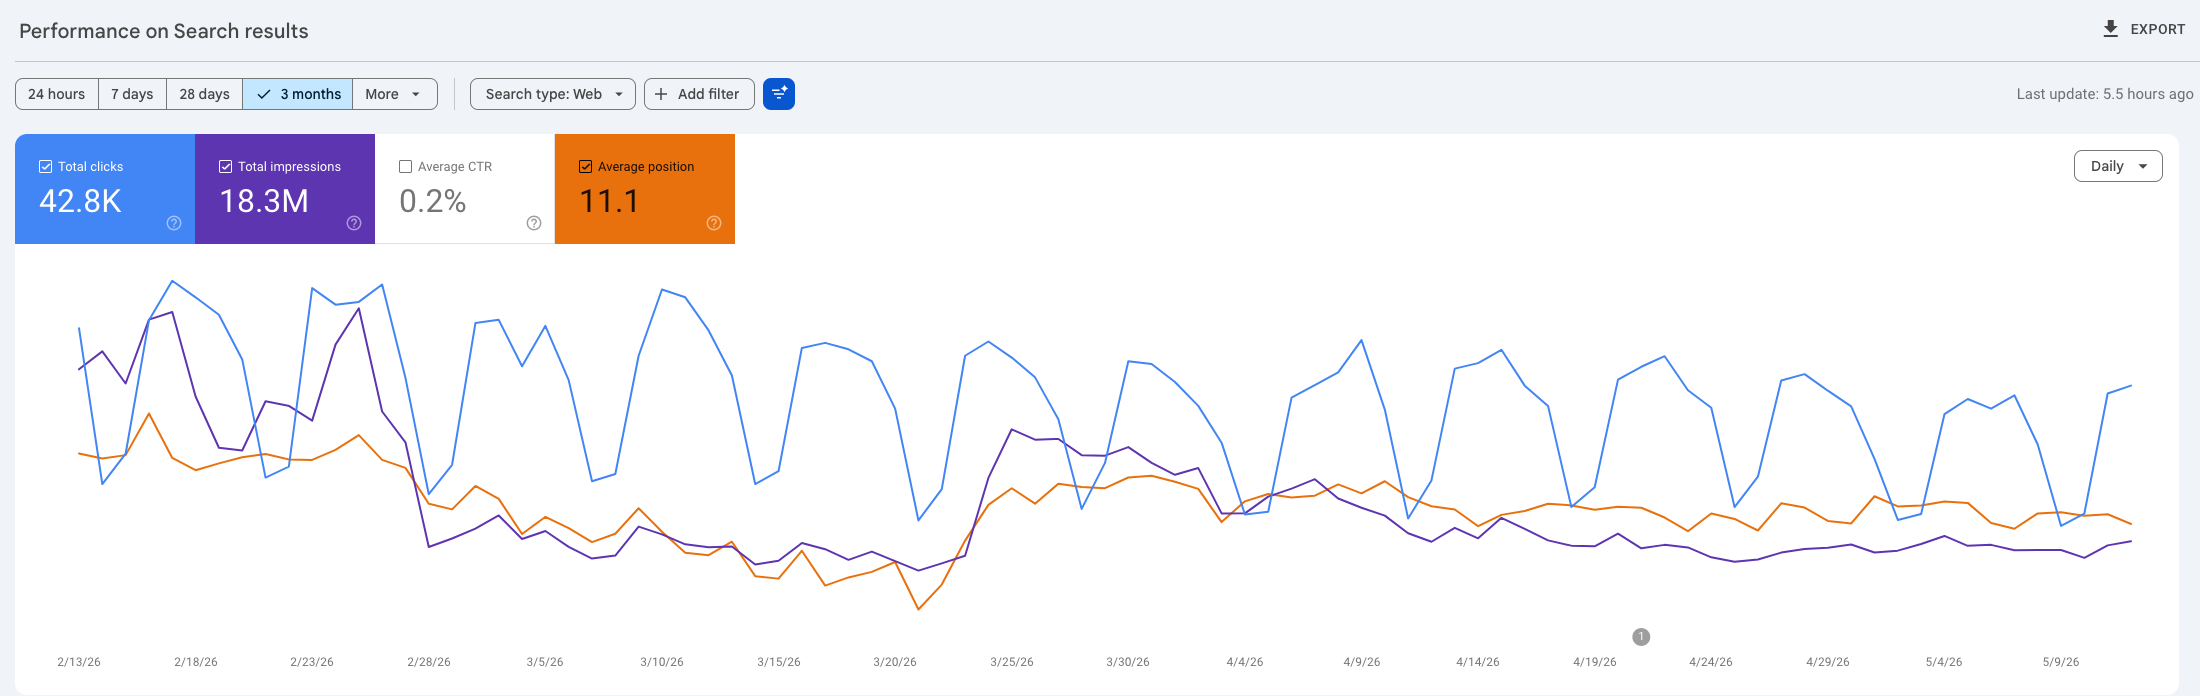Click the help icon on Average CTR card

[x=534, y=223]
